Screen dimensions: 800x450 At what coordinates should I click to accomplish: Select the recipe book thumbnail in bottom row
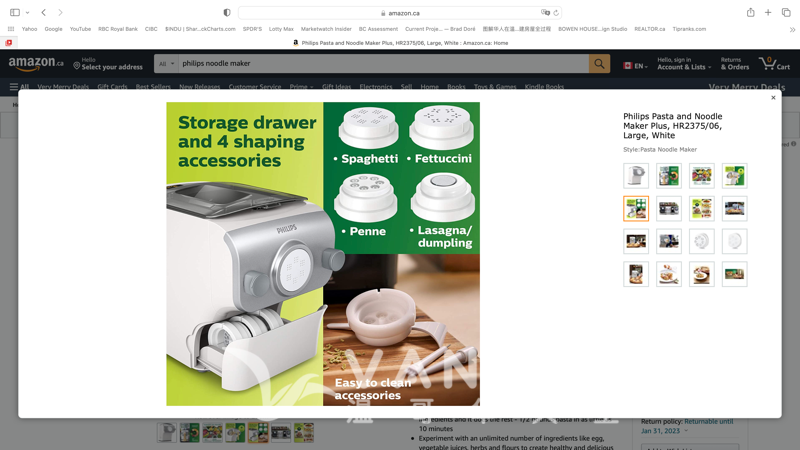(x=636, y=274)
